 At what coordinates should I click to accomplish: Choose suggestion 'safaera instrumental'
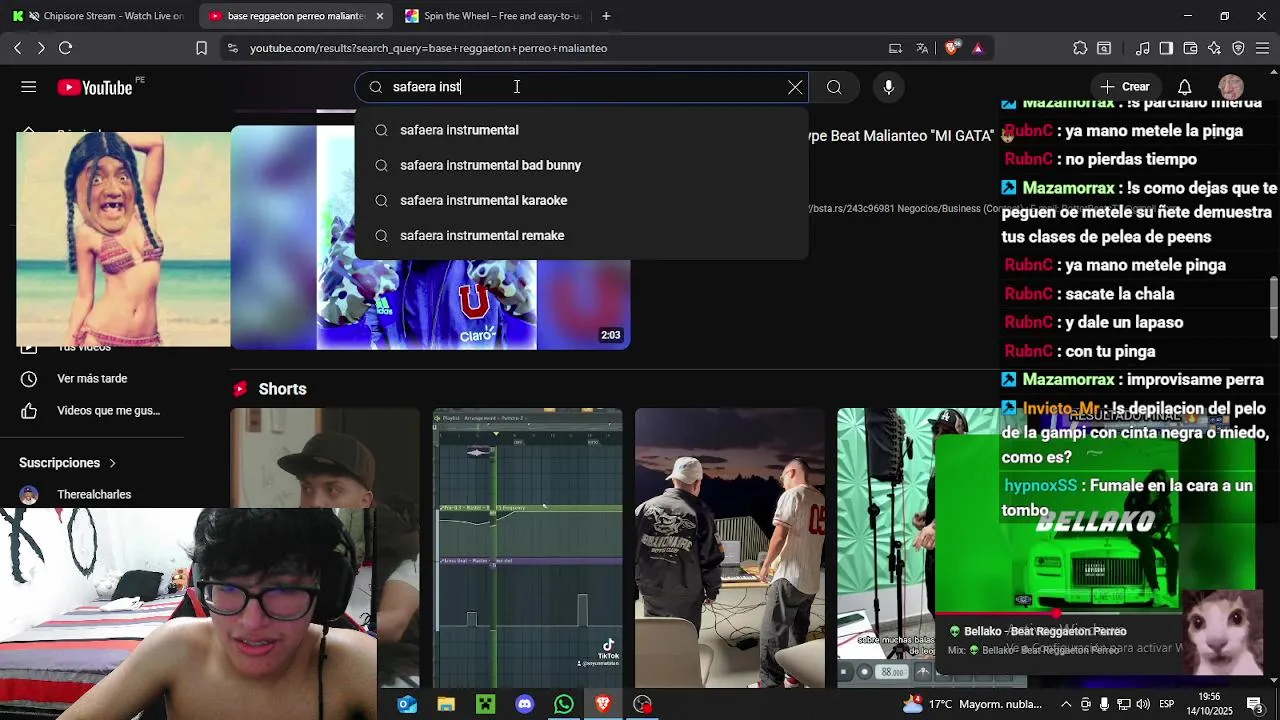click(581, 130)
